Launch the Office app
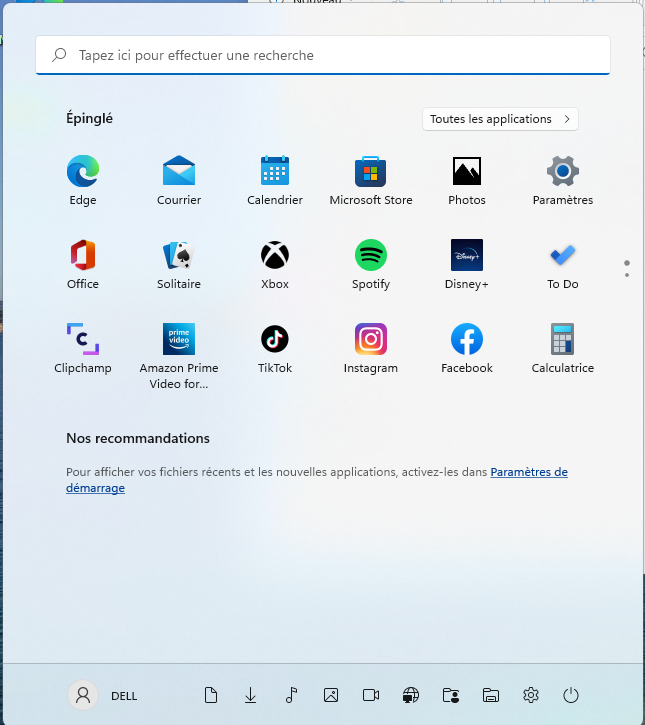This screenshot has height=725, width=645. (83, 264)
